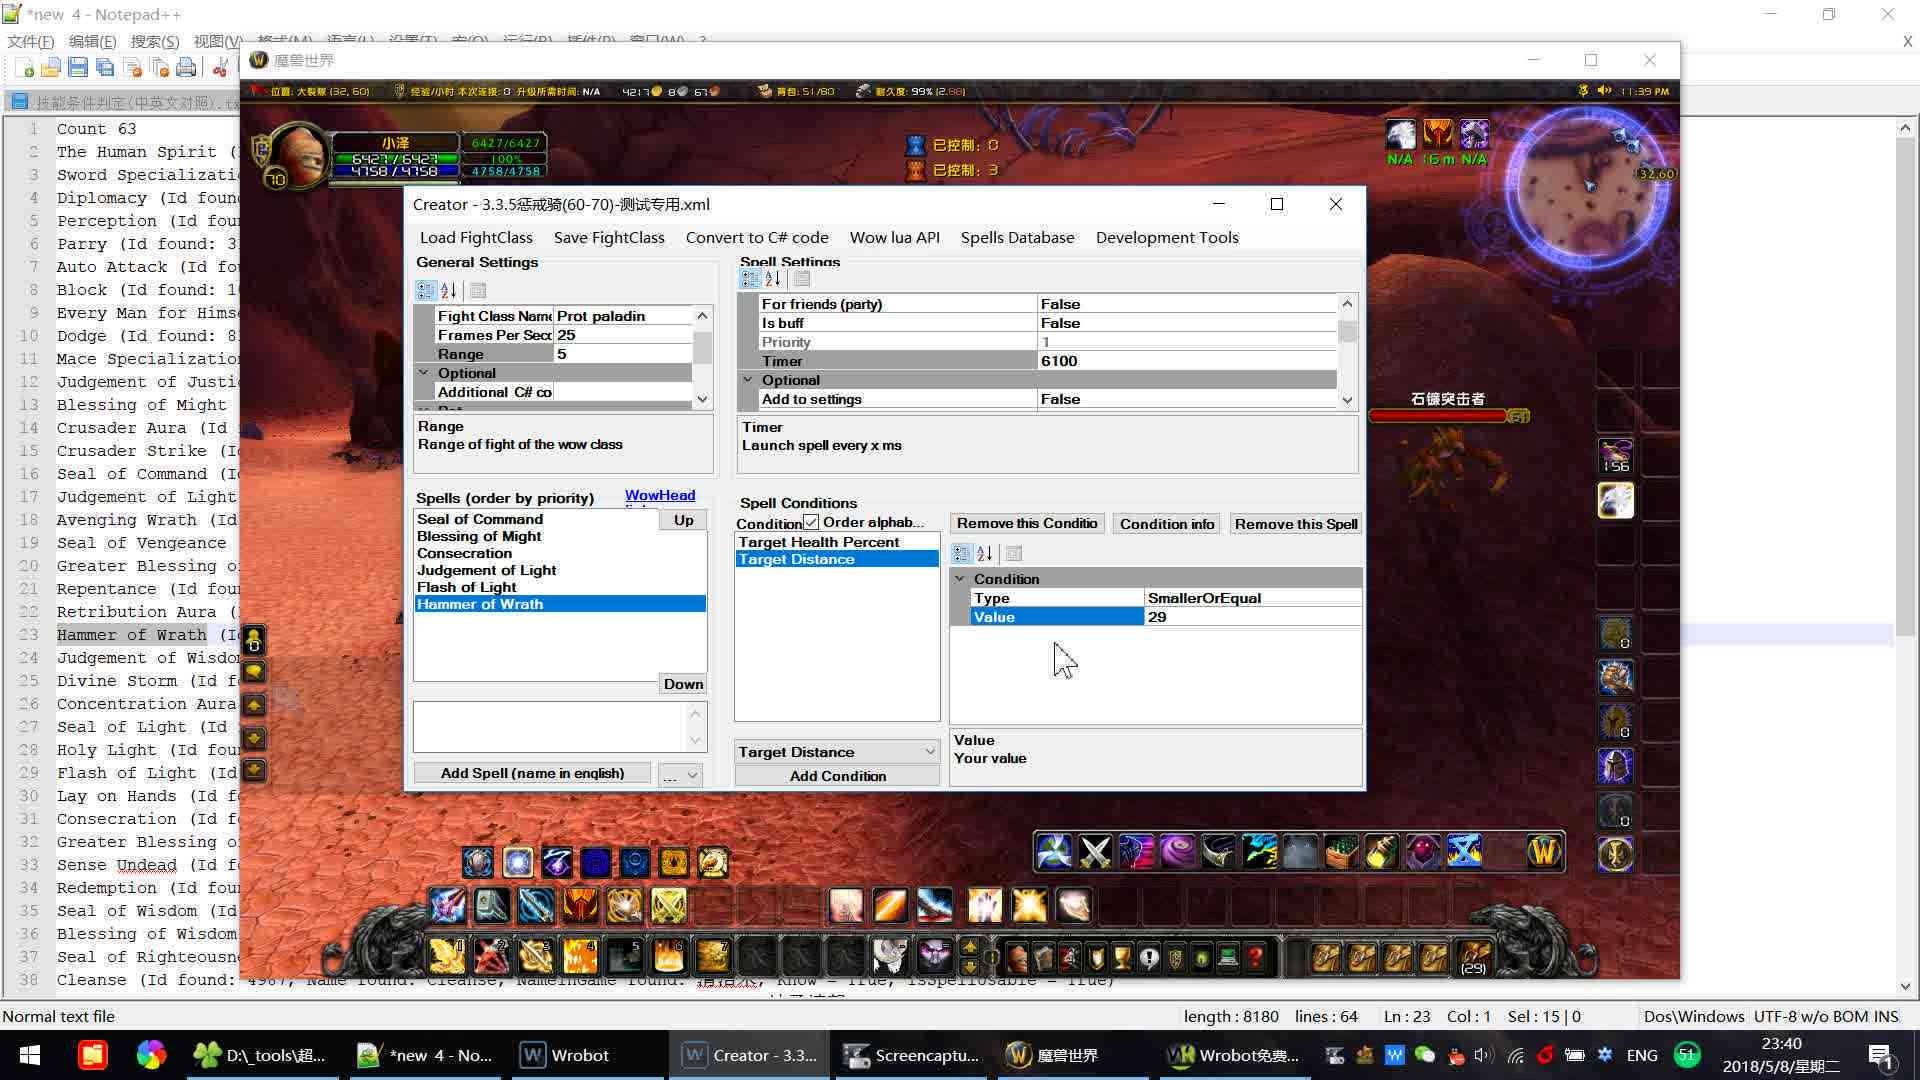Click the Remove this Condition button
1920x1080 pixels.
(1027, 524)
